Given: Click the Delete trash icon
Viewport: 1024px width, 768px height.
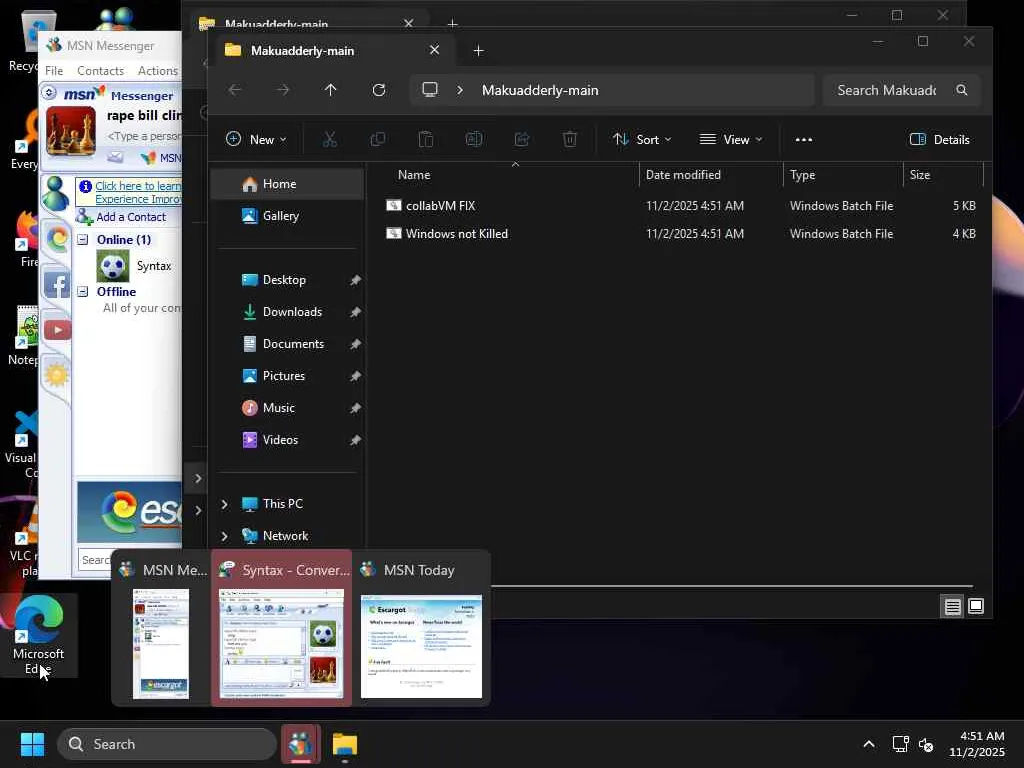Looking at the screenshot, I should click(570, 139).
